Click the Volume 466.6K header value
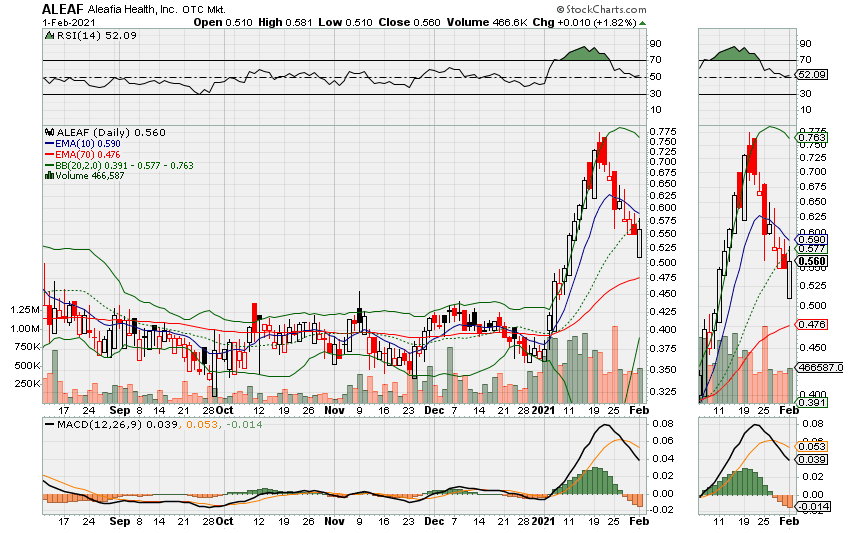Image resolution: width=852 pixels, height=533 pixels. 487,23
